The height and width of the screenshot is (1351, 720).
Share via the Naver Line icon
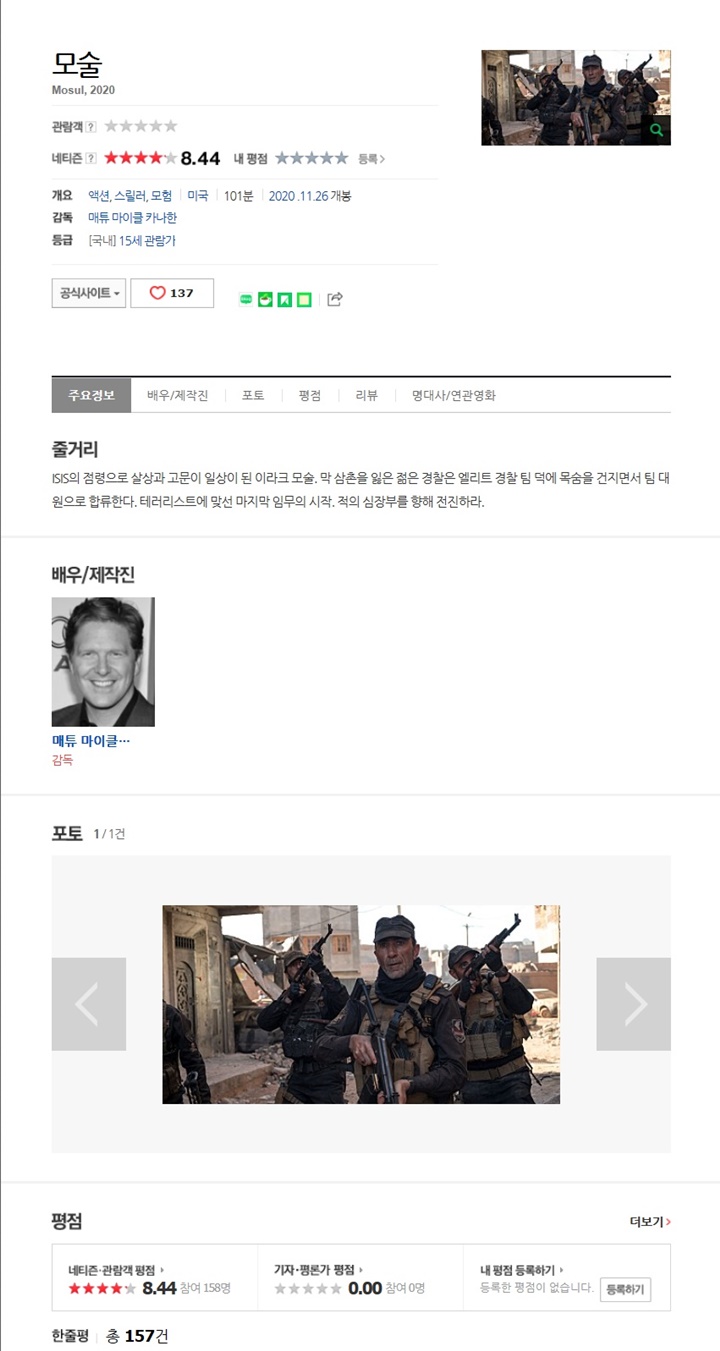[x=246, y=299]
